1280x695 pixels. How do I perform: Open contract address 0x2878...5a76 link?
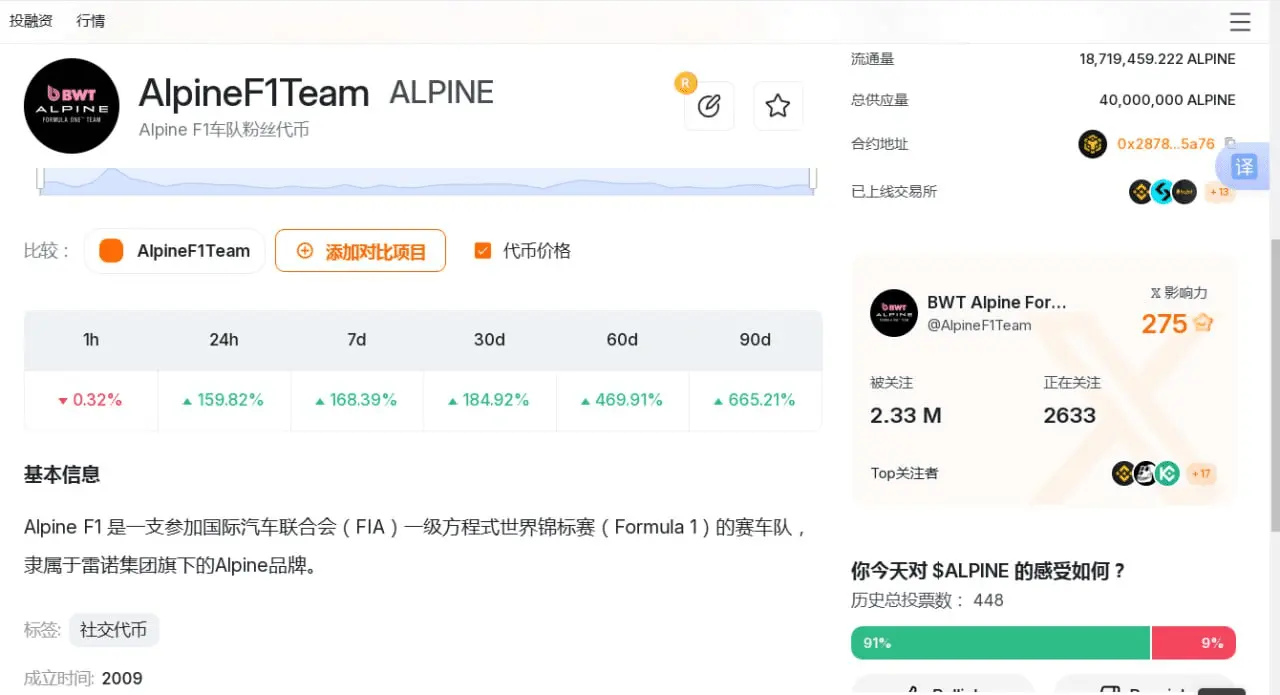[x=1166, y=144]
